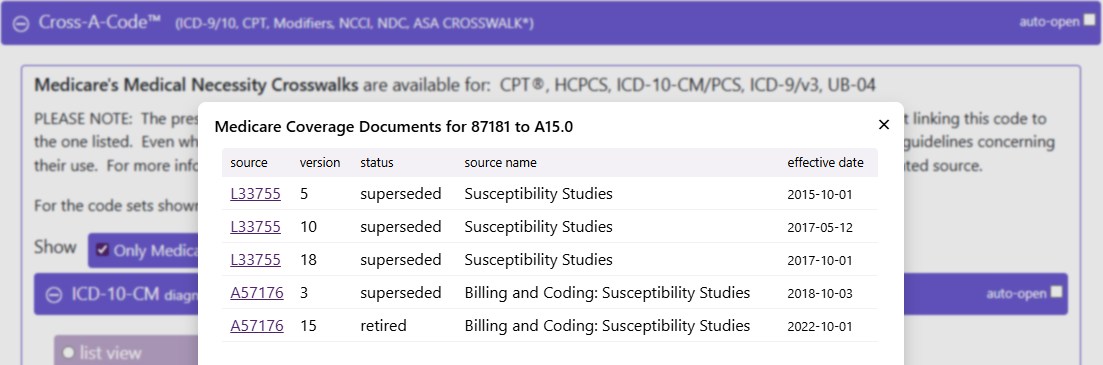This screenshot has height=365, width=1103.
Task: Click the status column header
Action: pyautogui.click(x=377, y=162)
